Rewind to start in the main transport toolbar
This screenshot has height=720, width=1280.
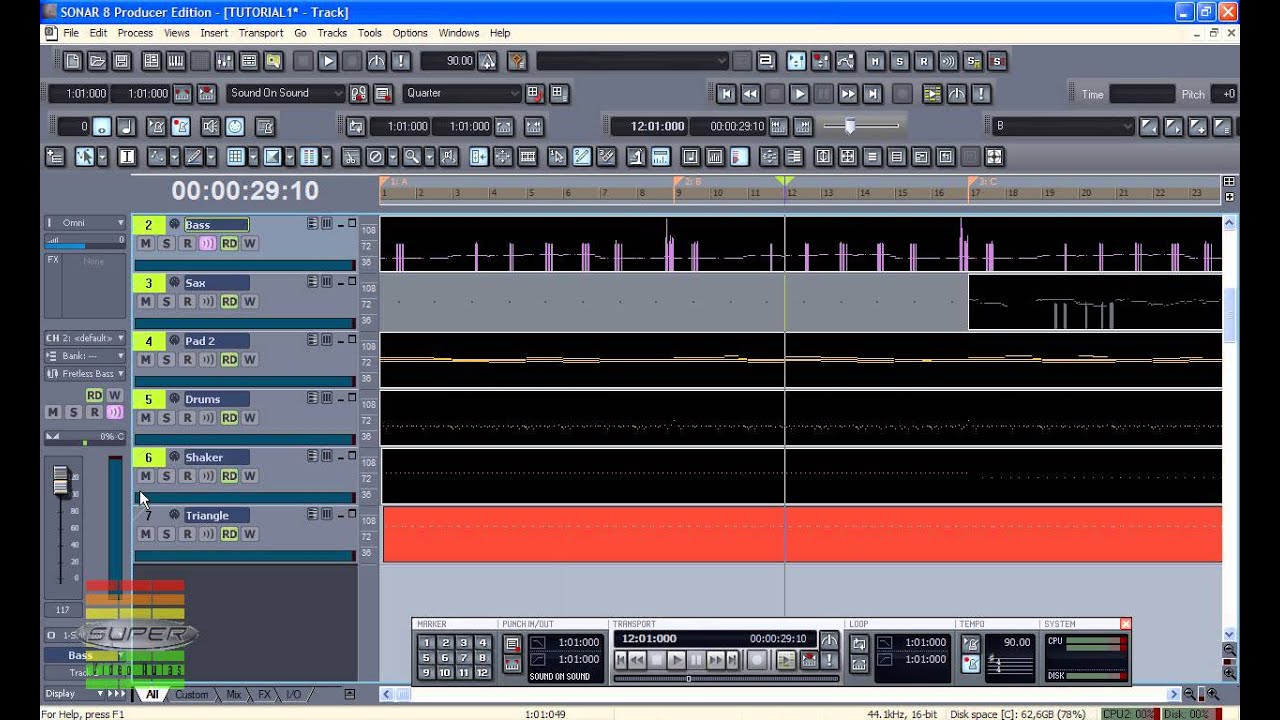pyautogui.click(x=726, y=93)
